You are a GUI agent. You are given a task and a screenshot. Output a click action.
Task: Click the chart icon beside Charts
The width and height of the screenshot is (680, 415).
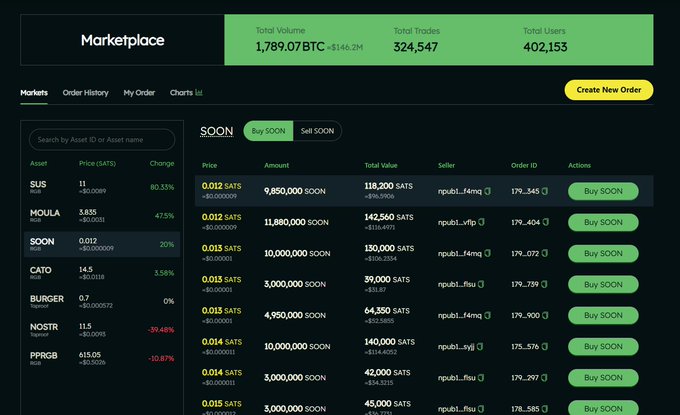pyautogui.click(x=199, y=92)
